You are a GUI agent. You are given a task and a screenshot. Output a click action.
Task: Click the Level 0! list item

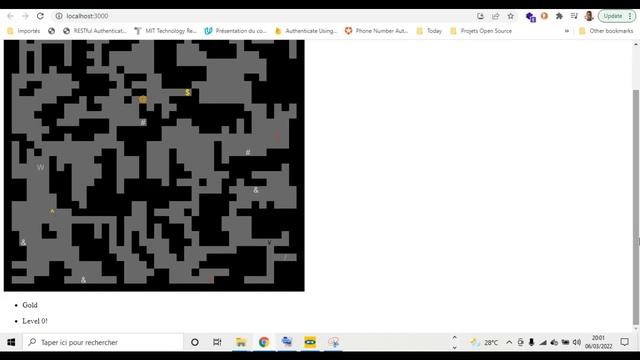click(x=35, y=321)
